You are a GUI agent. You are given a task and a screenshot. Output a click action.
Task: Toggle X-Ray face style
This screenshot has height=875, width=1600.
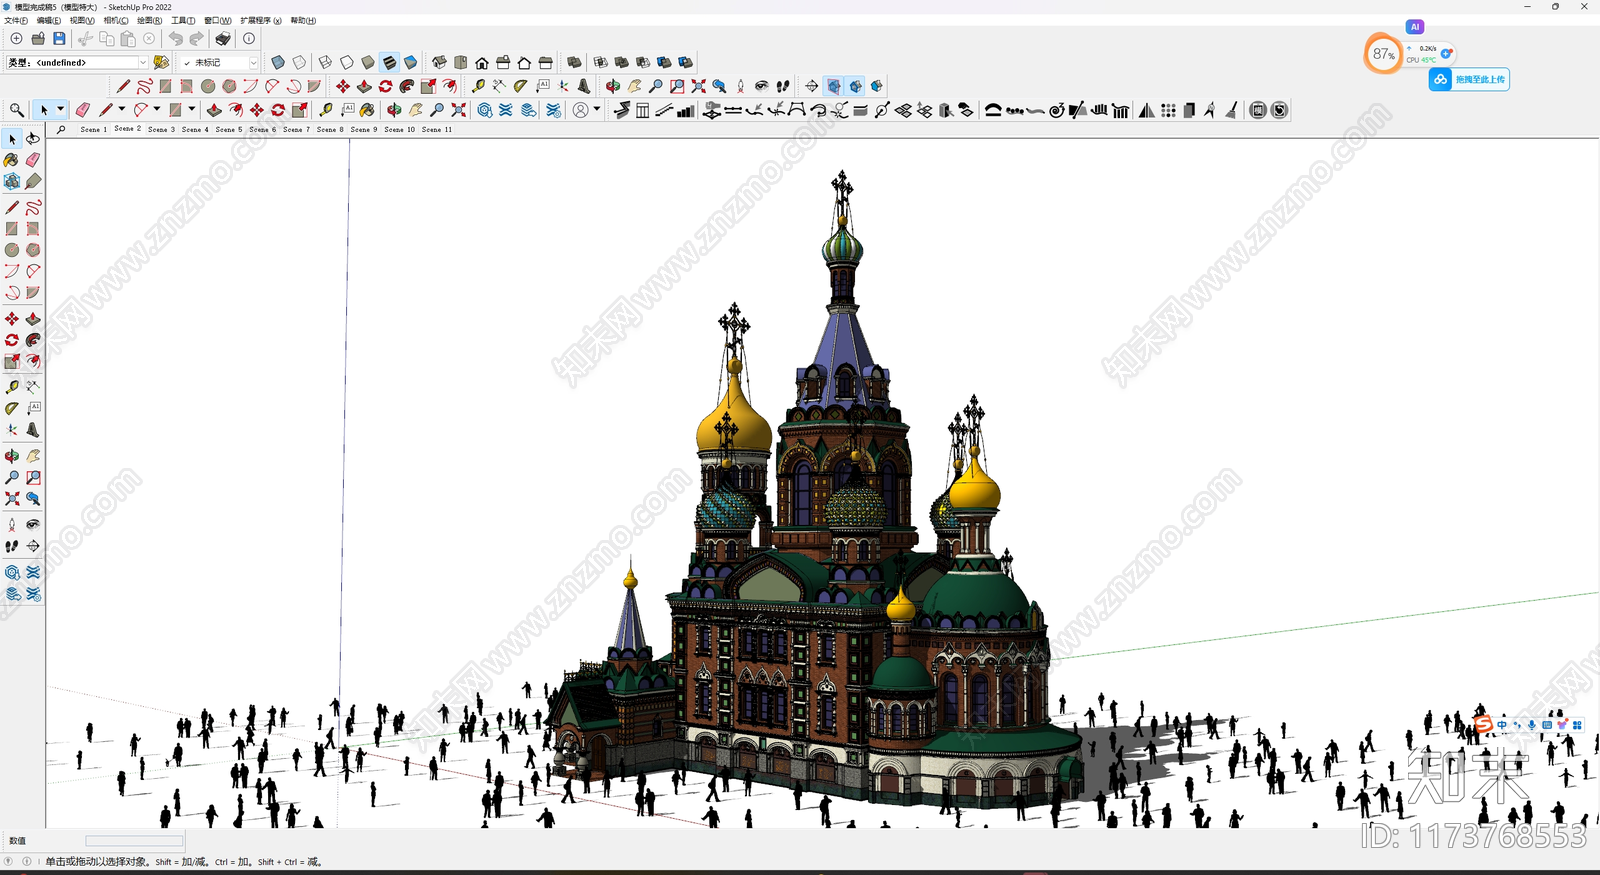(x=278, y=62)
